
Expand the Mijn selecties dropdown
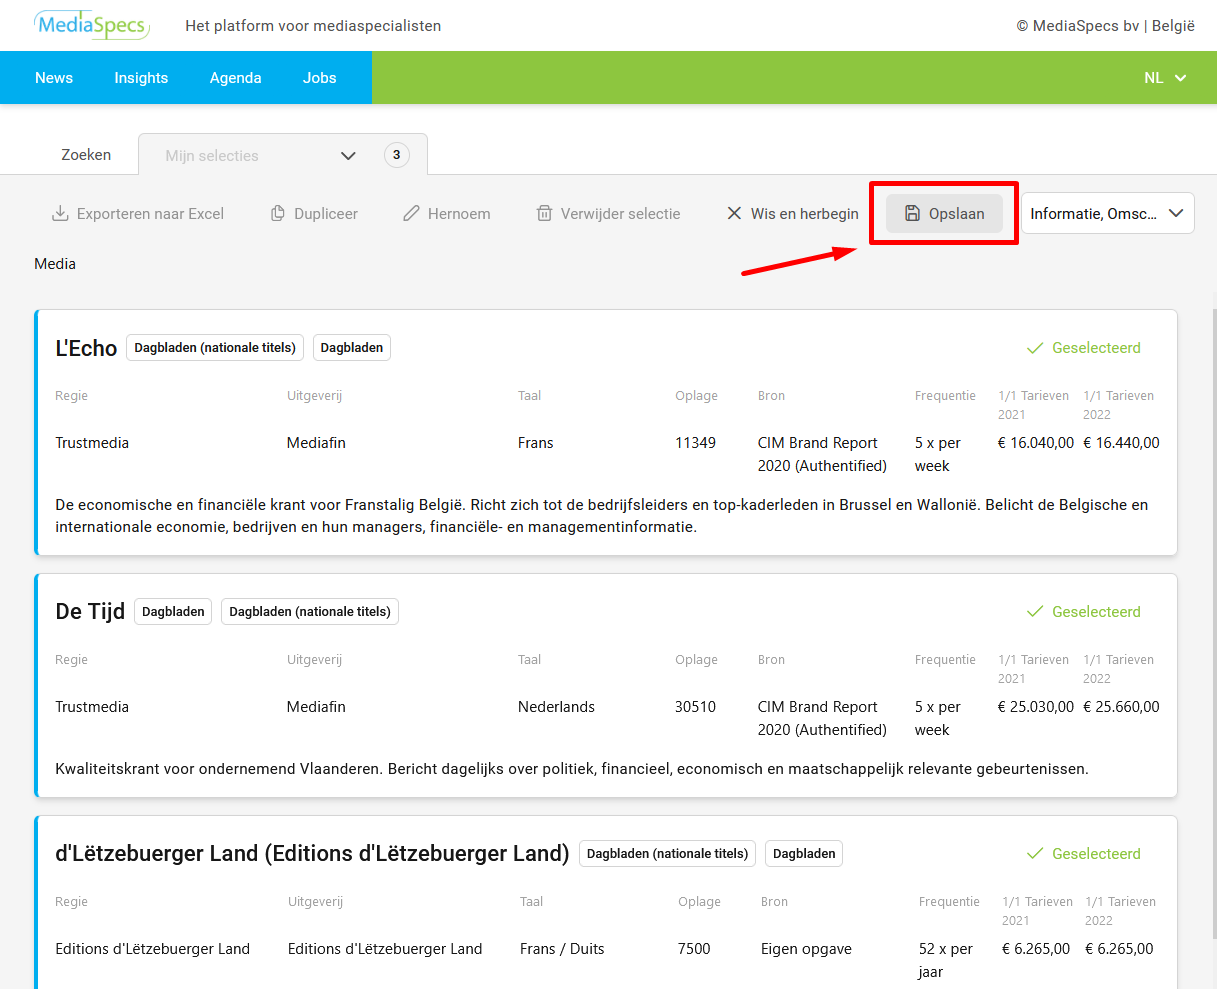[348, 156]
